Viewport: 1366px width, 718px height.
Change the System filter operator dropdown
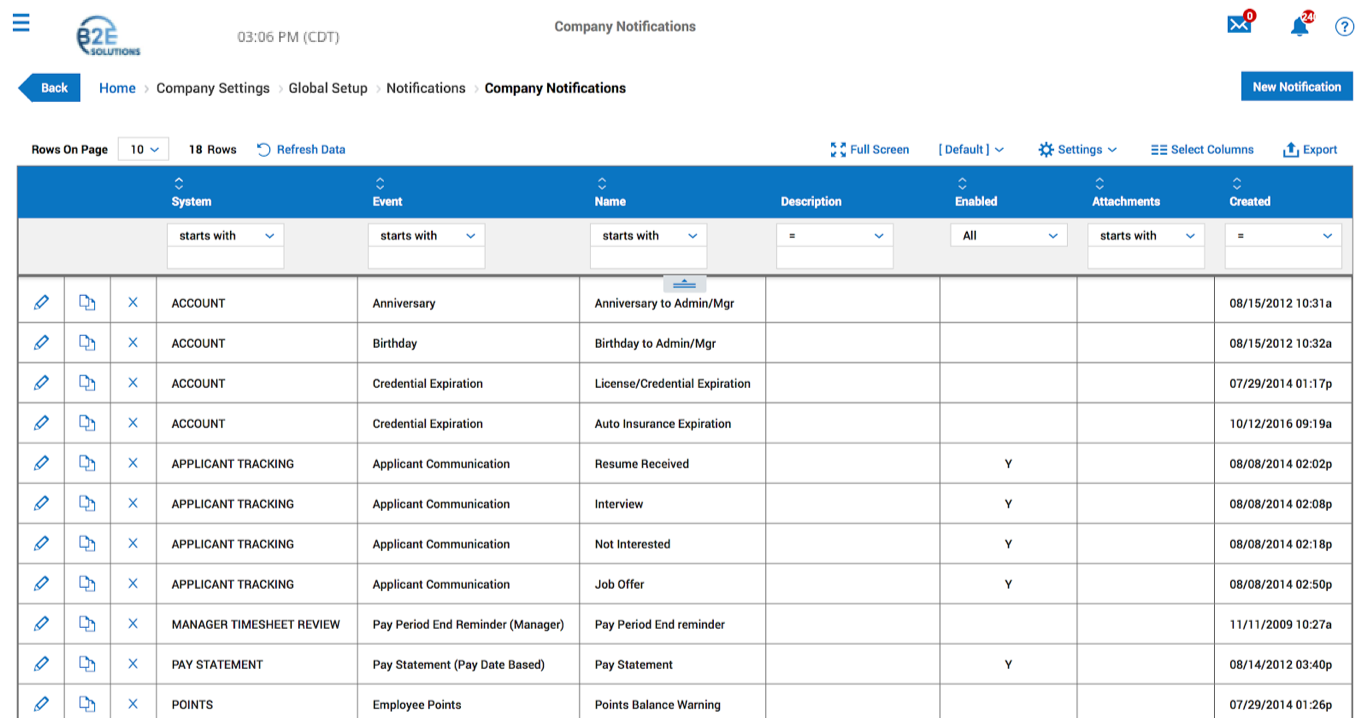pos(225,235)
